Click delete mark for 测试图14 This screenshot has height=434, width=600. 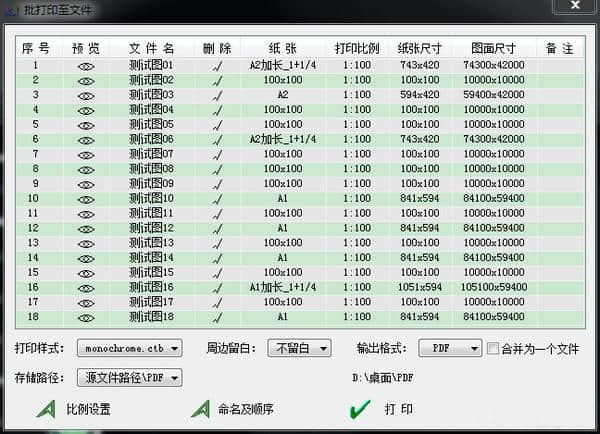click(217, 259)
